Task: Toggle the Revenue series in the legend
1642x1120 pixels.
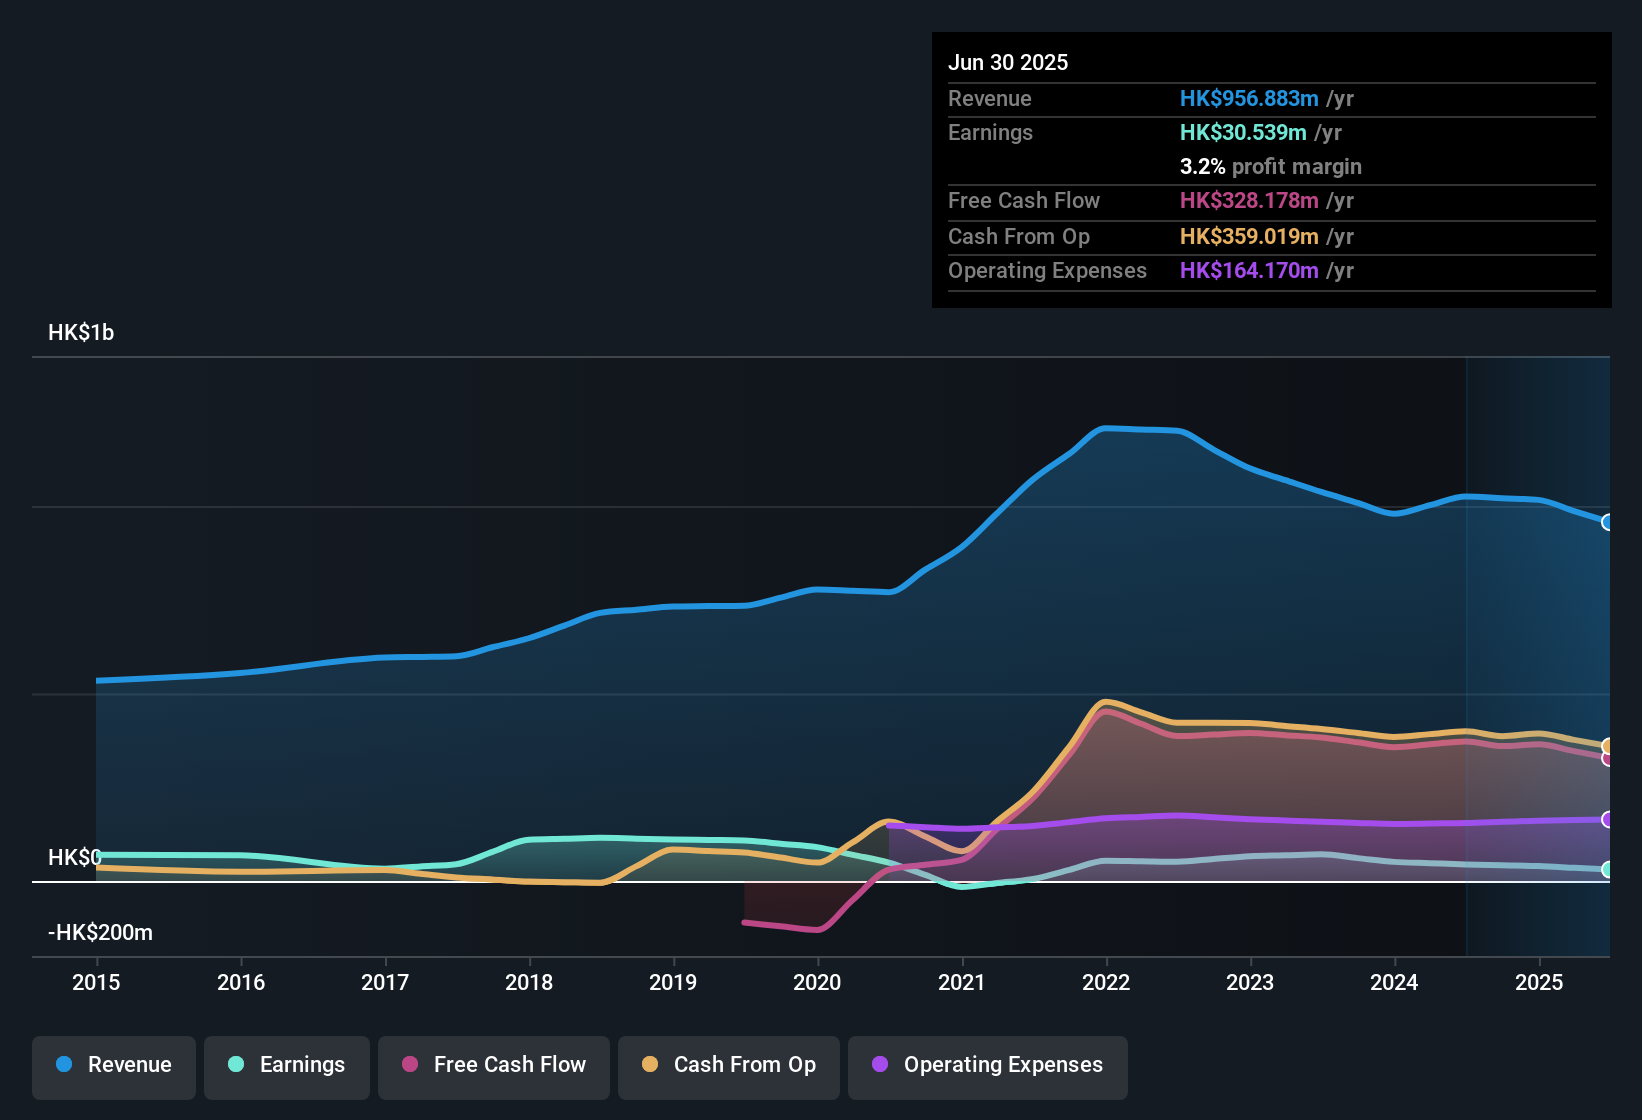Action: [x=113, y=1065]
